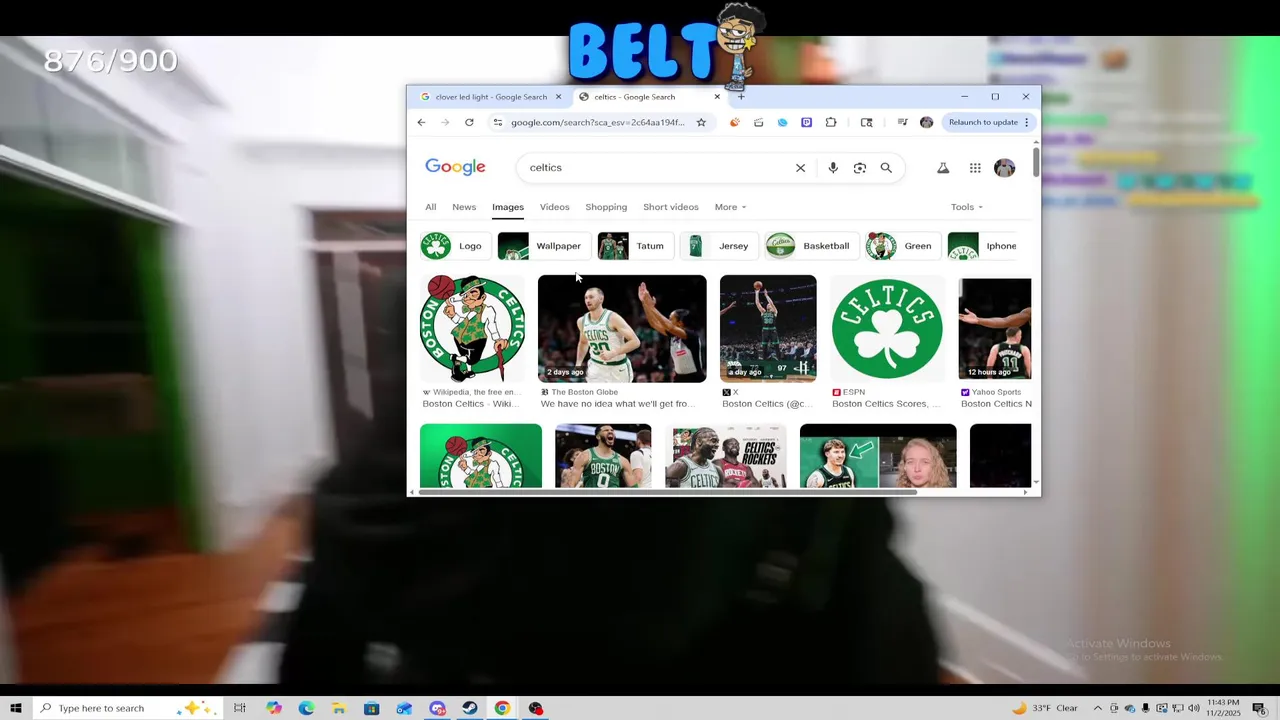Viewport: 1280px width, 720px height.
Task: Bookmark this page with the star icon
Action: pyautogui.click(x=701, y=122)
